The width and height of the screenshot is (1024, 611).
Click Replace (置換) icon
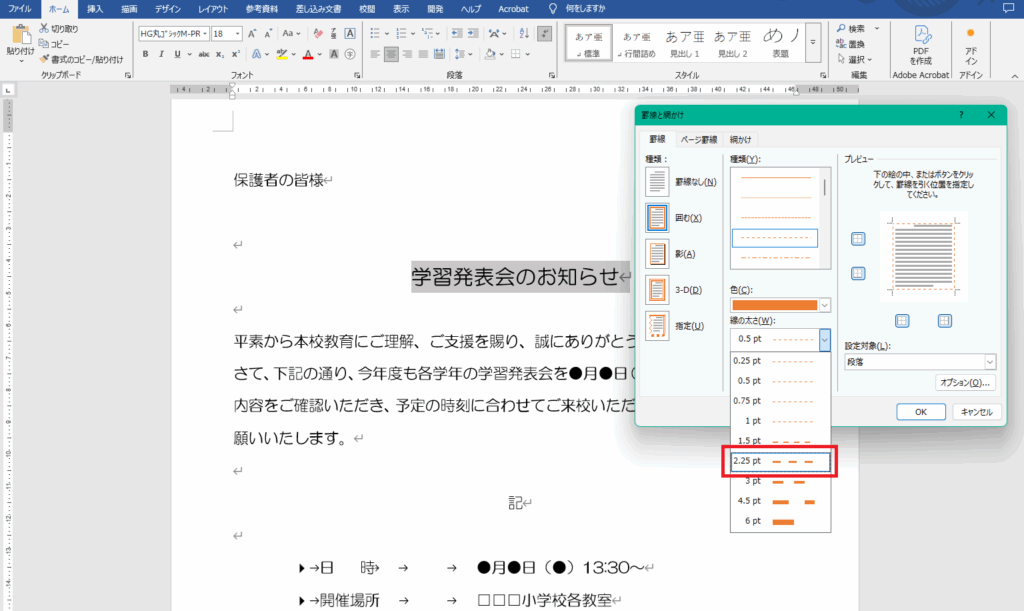(841, 44)
